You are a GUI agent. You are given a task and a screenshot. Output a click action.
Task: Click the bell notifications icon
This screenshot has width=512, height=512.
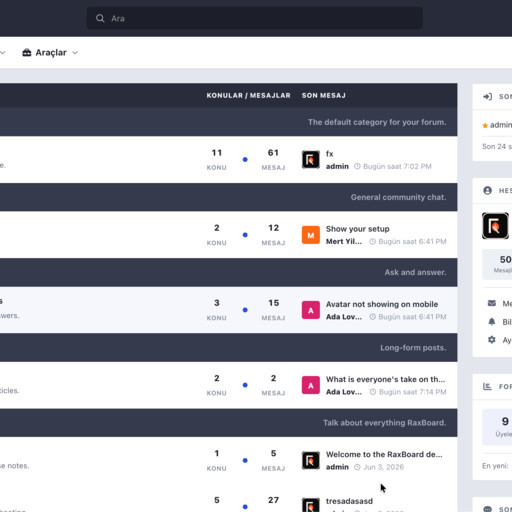(x=492, y=322)
